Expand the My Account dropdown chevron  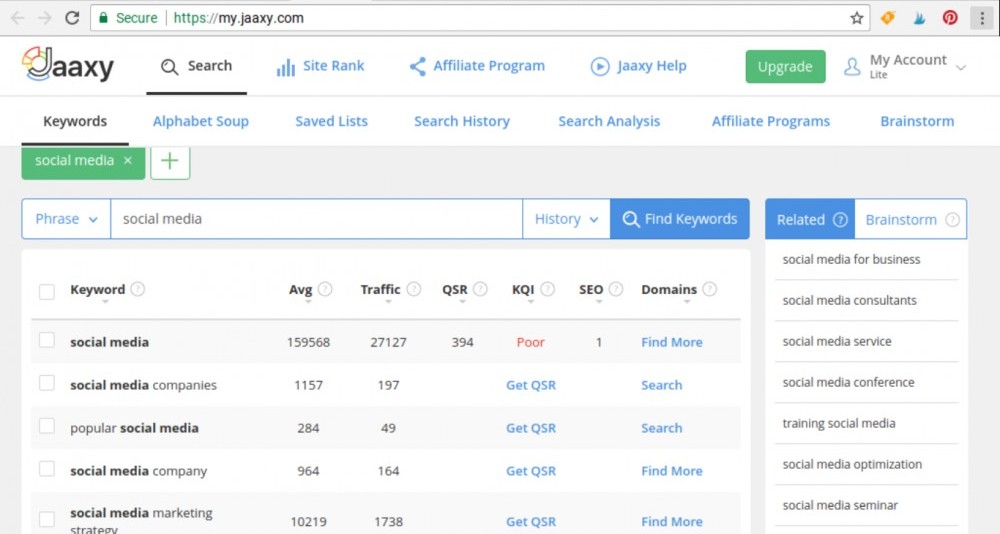point(961,67)
